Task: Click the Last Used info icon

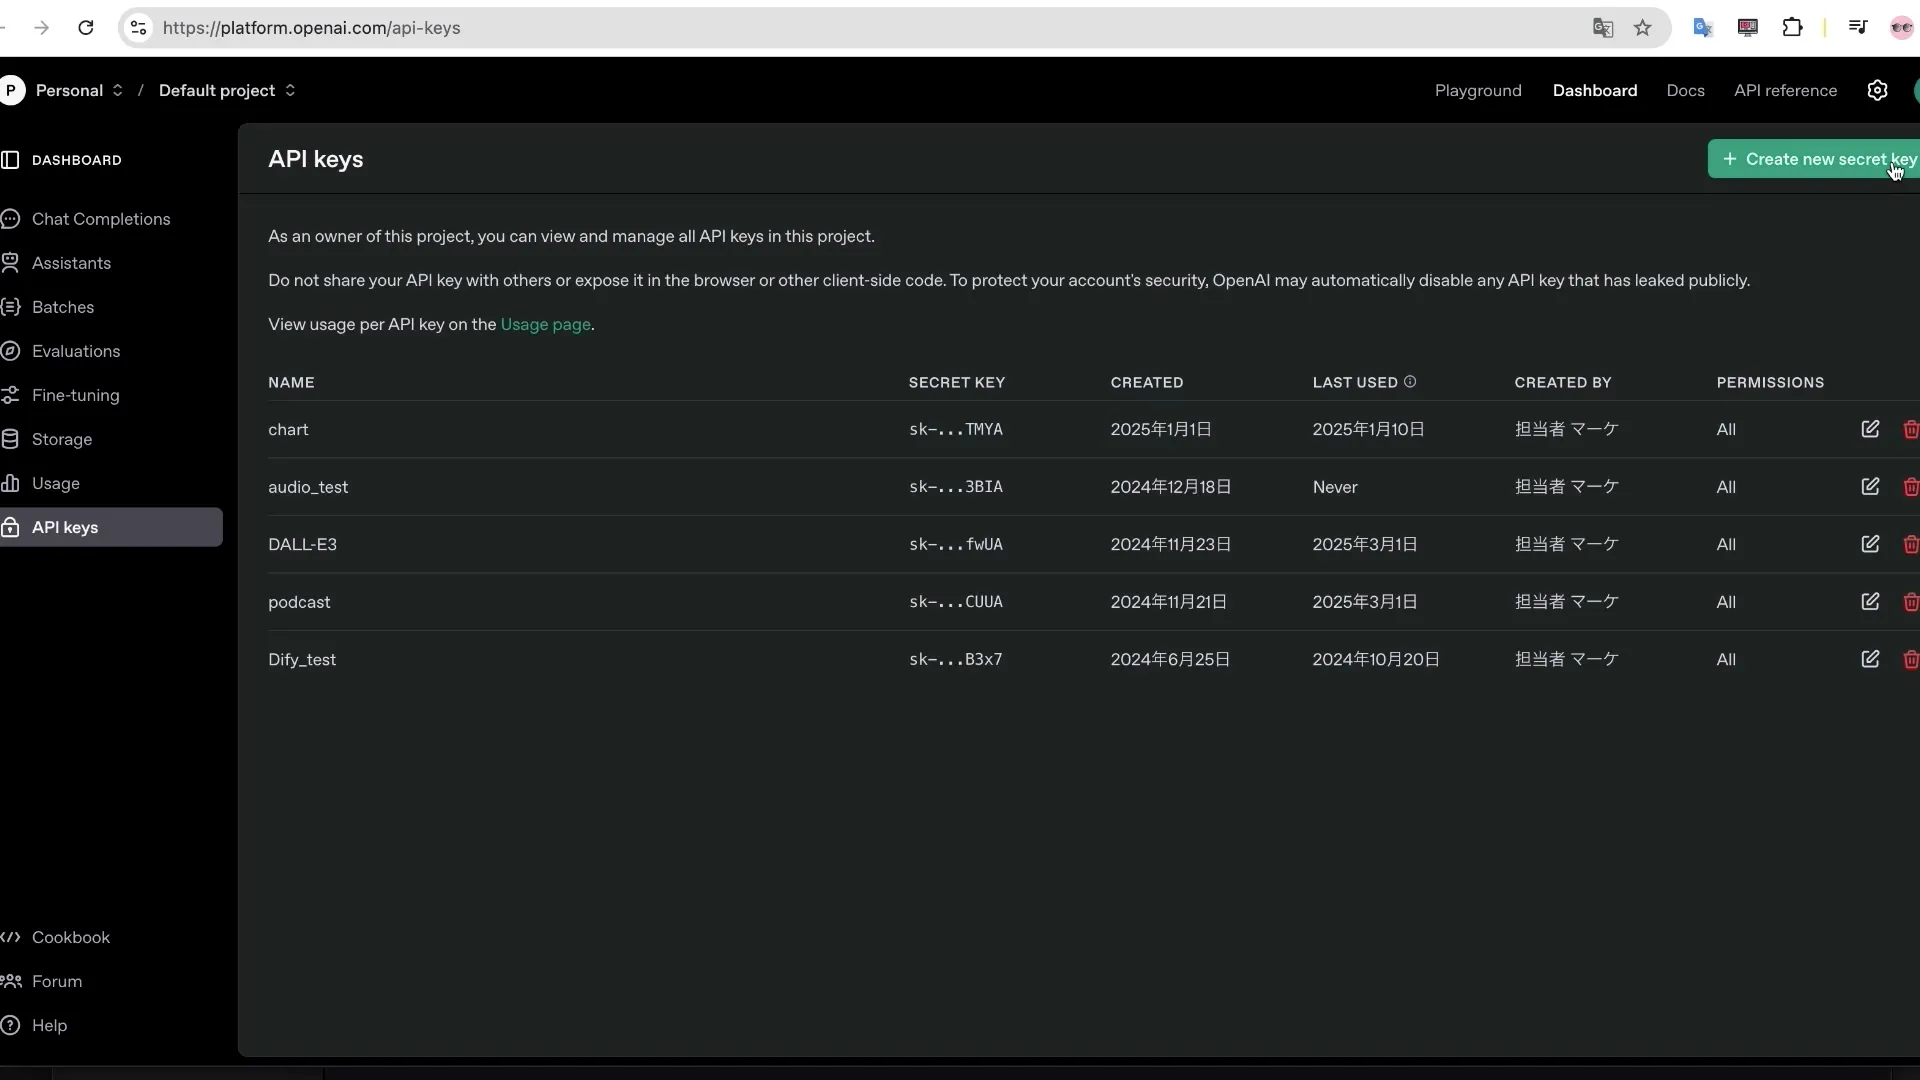Action: point(1410,382)
